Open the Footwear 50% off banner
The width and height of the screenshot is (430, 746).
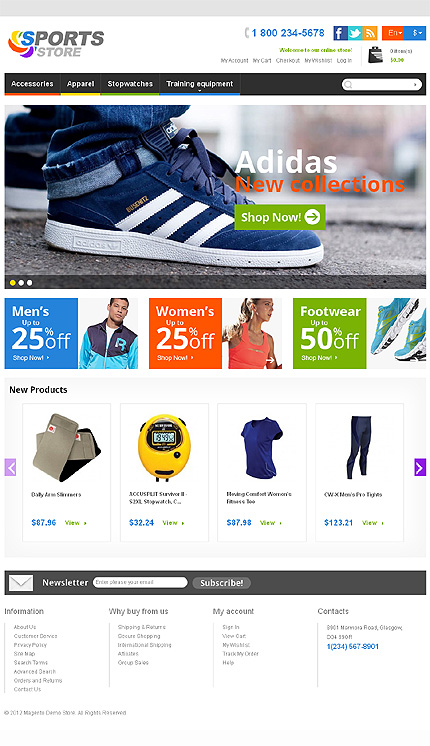tap(359, 334)
